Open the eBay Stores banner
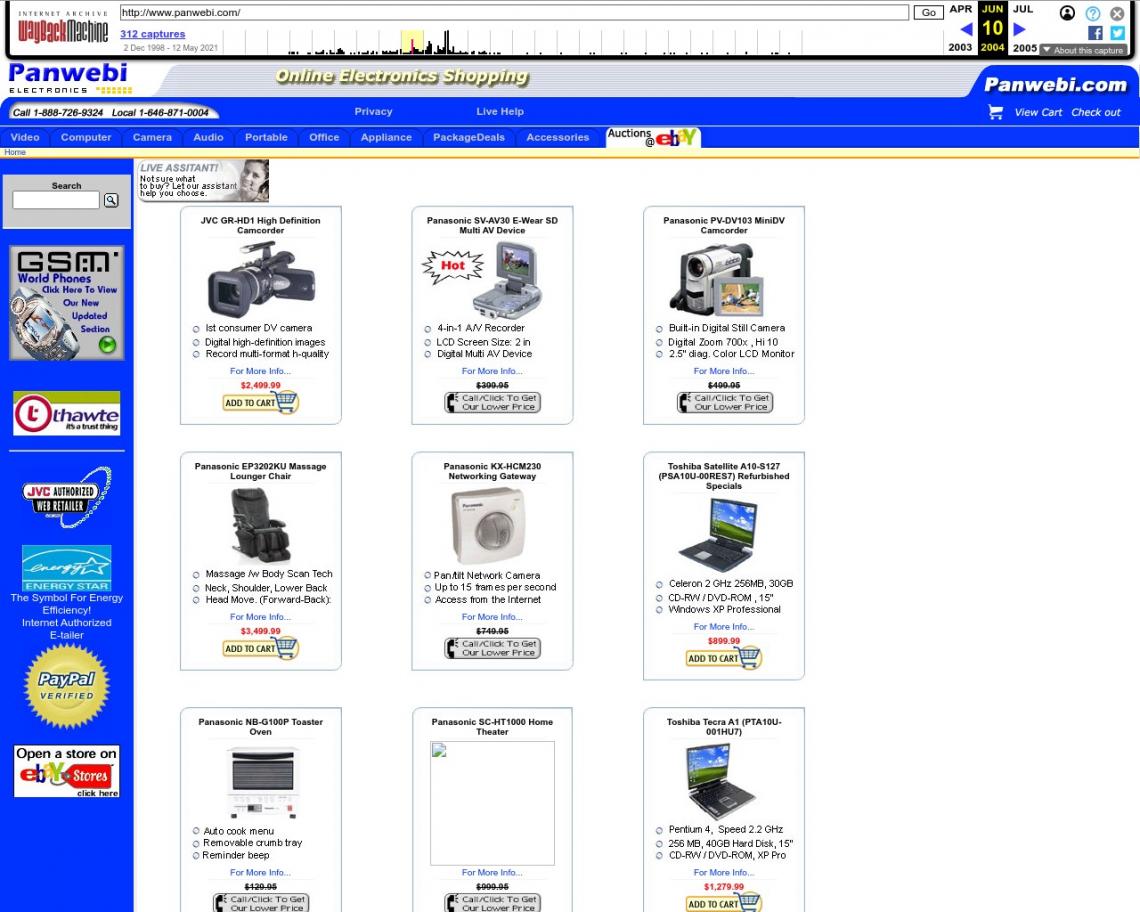Viewport: 1140px width, 912px height. point(66,772)
